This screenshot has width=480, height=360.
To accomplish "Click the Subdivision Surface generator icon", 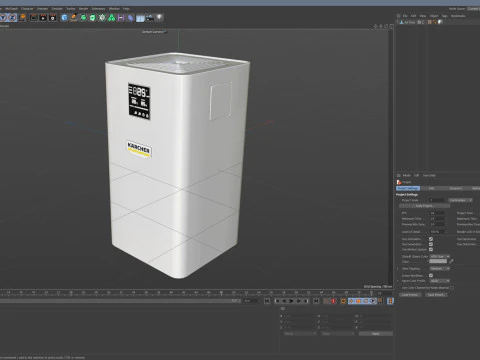I will (83, 18).
